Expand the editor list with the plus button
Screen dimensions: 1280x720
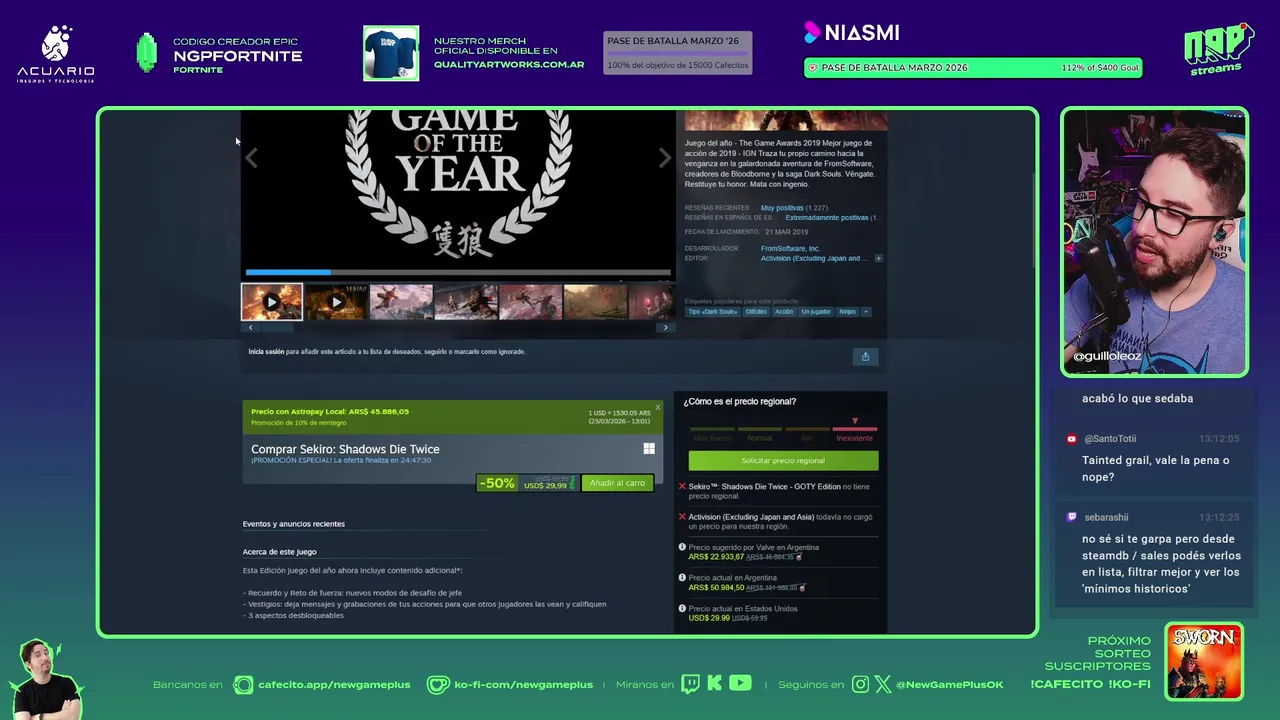coord(878,258)
